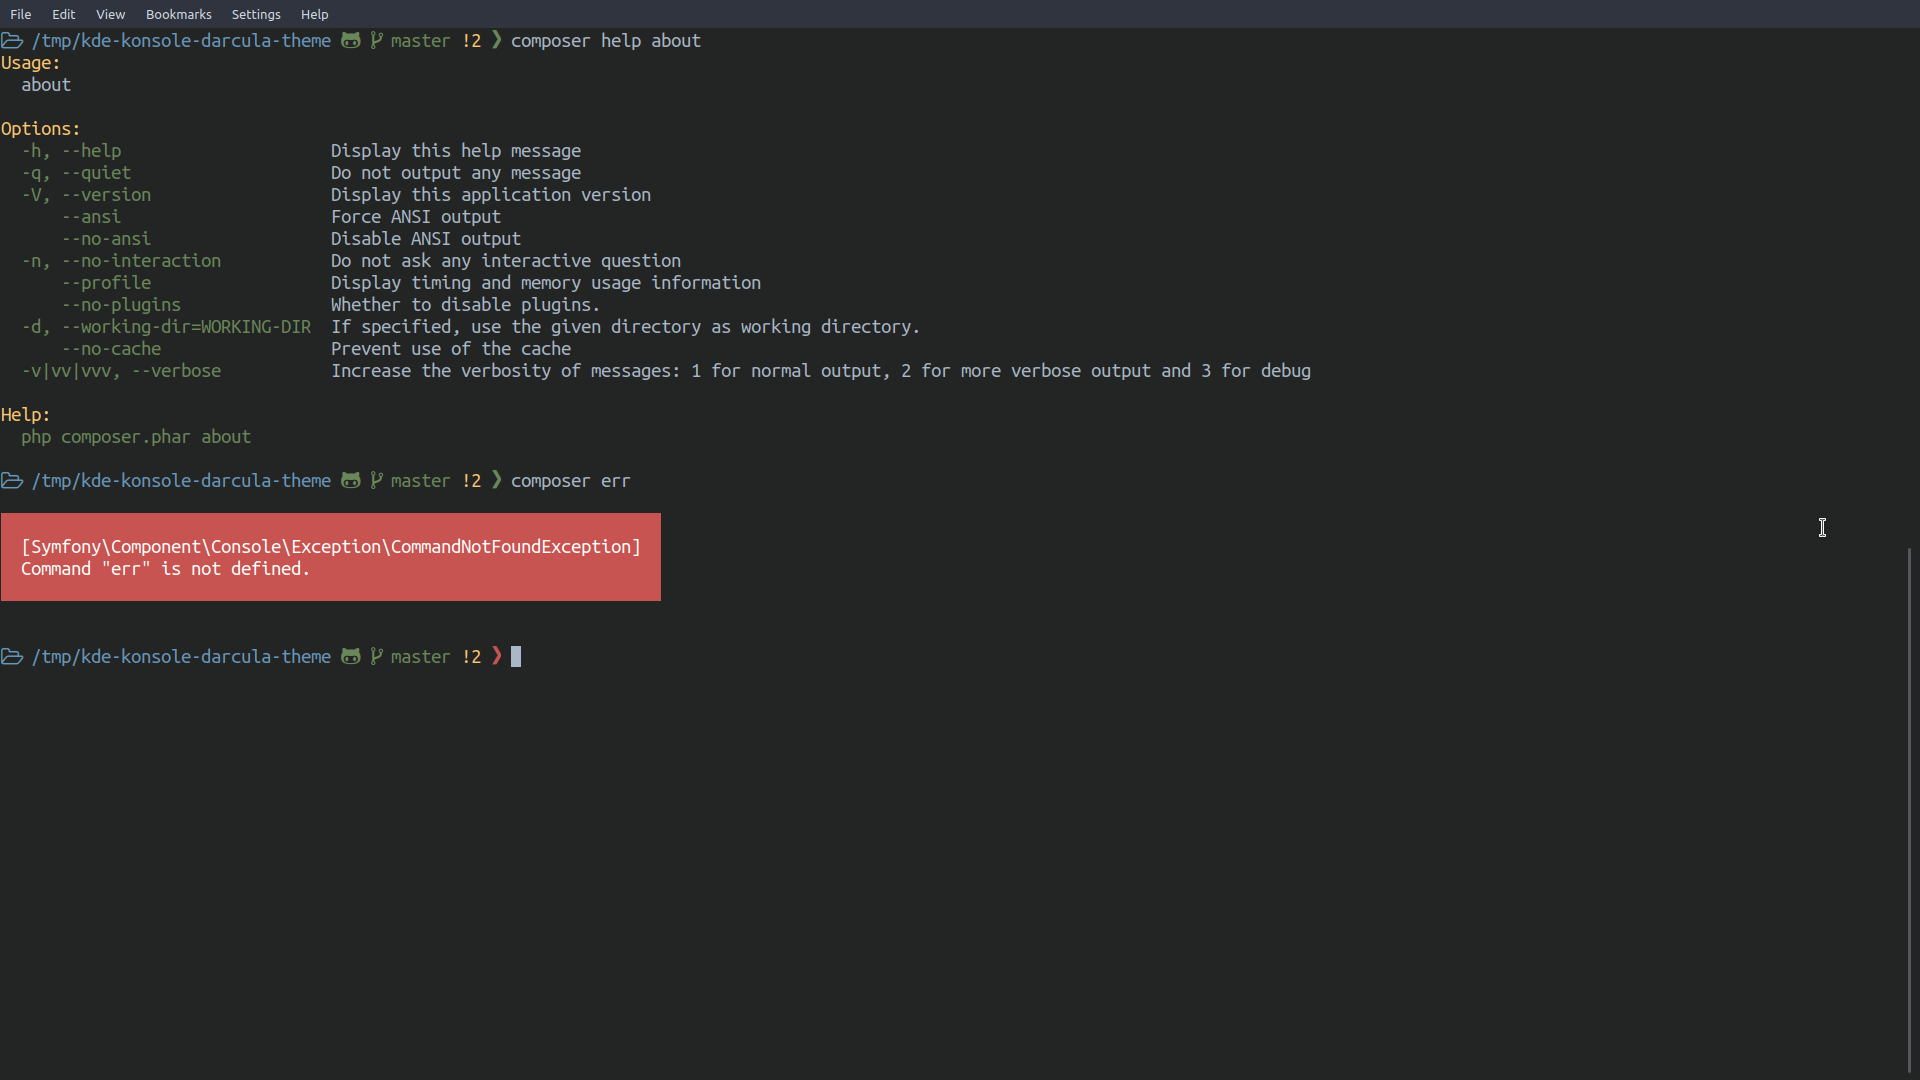The image size is (1920, 1080).
Task: Click the red CommandNotFoundException error box
Action: click(331, 557)
